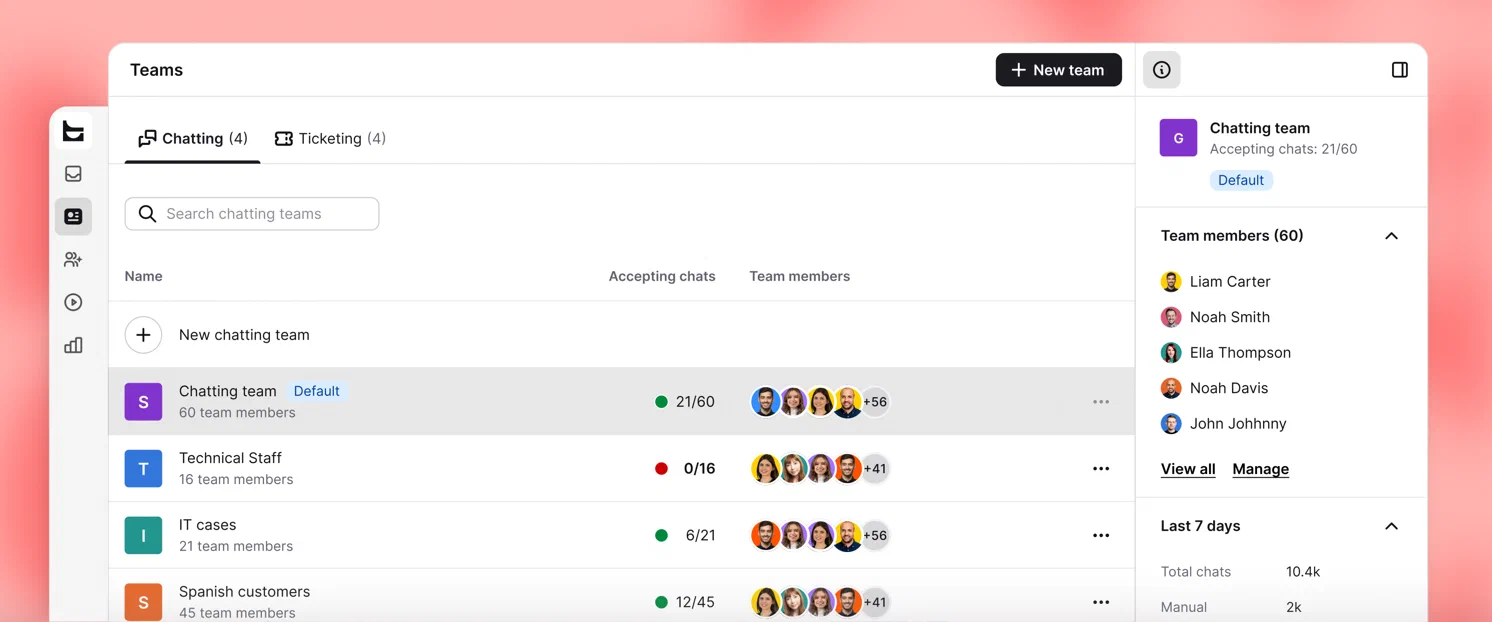Image resolution: width=1492 pixels, height=622 pixels.
Task: Click Ella Thompson's avatar in members list
Action: click(x=1171, y=353)
